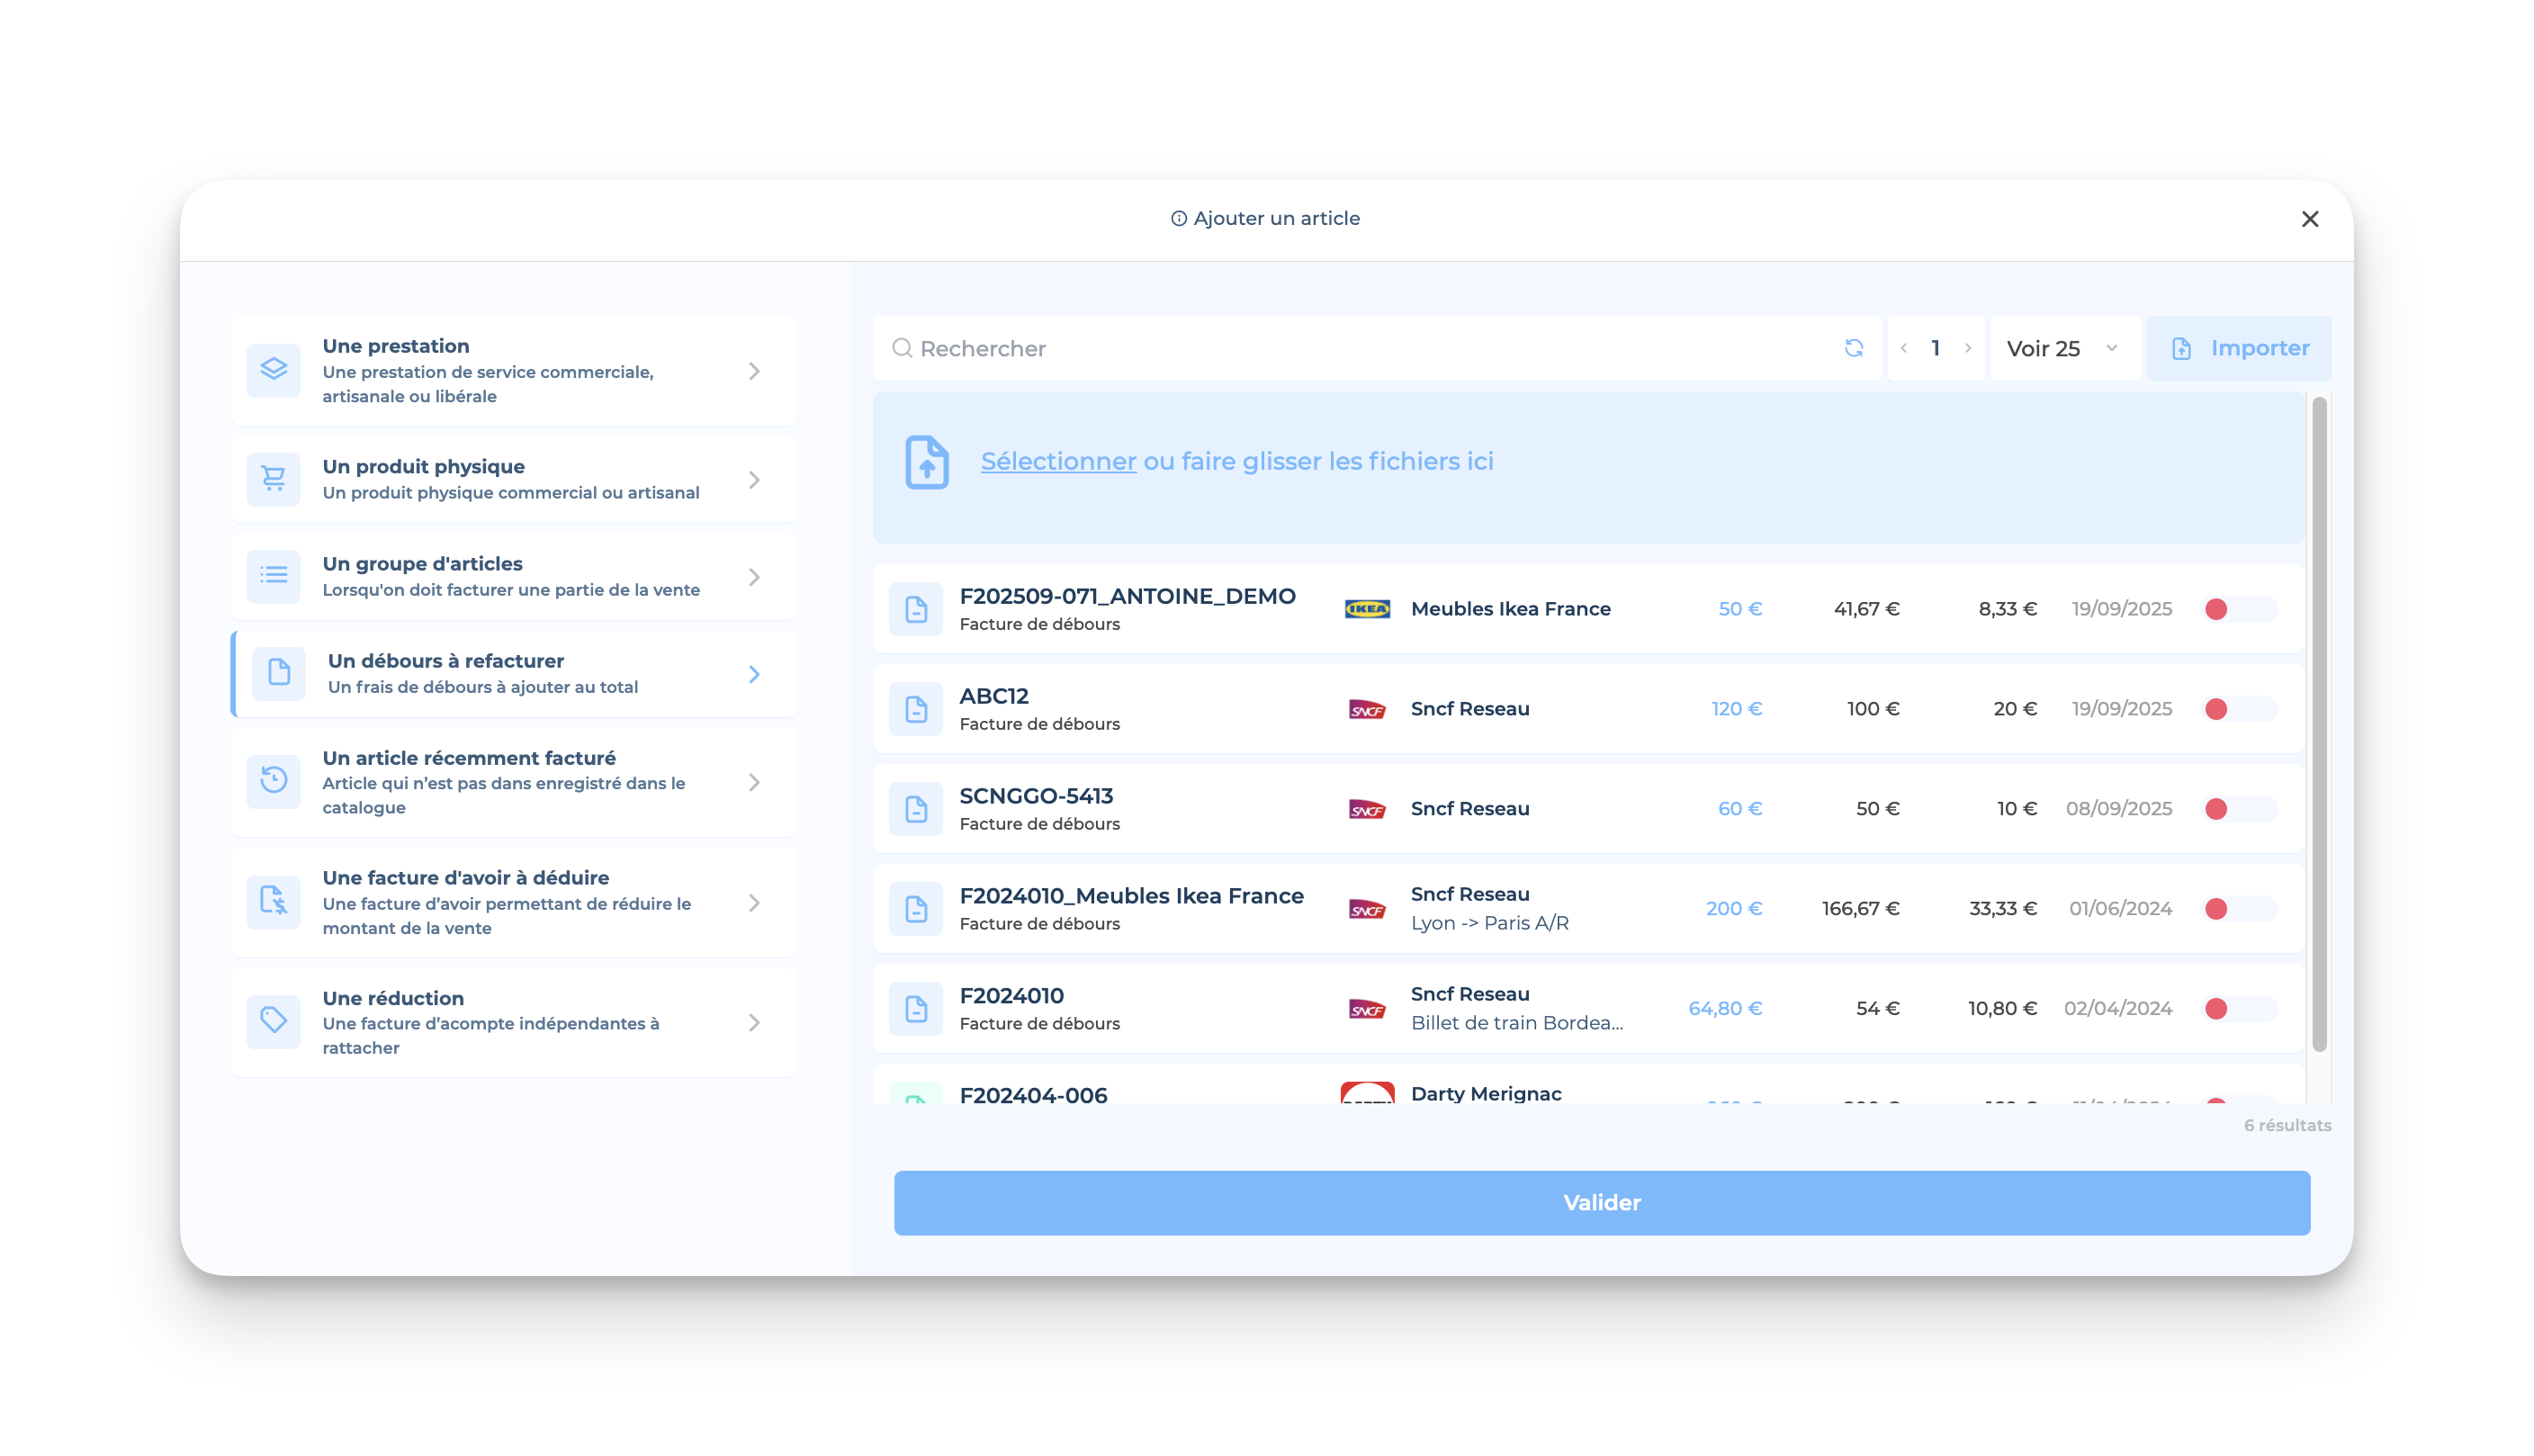Click the Sélectionner link for files
The height and width of the screenshot is (1456, 2534).
point(1058,461)
